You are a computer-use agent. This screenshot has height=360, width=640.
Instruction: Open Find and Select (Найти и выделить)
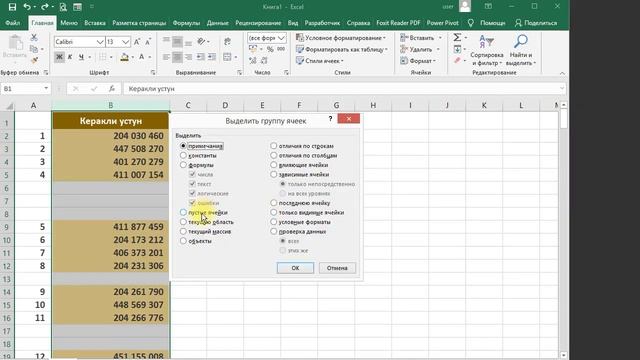click(x=521, y=51)
